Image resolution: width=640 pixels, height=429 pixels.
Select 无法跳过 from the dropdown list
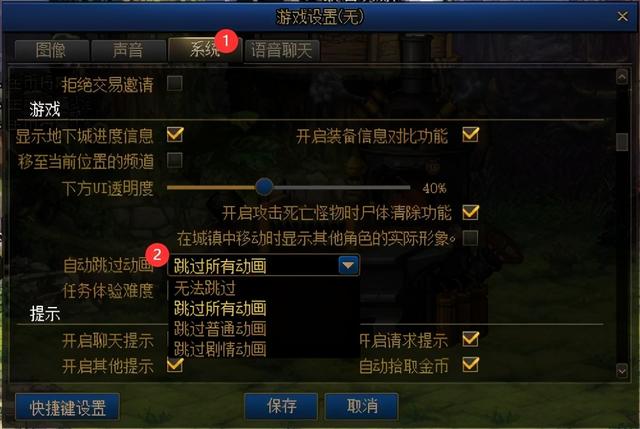(205, 288)
